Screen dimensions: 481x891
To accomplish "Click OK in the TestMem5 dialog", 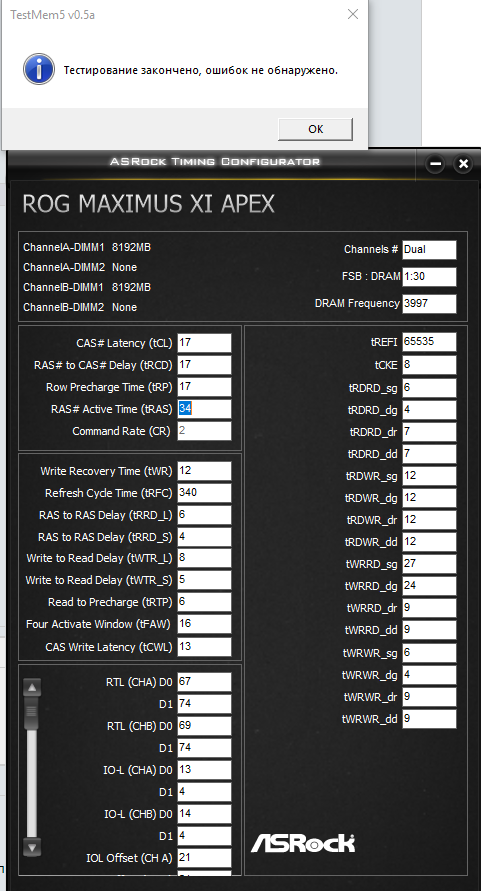I will 316,129.
